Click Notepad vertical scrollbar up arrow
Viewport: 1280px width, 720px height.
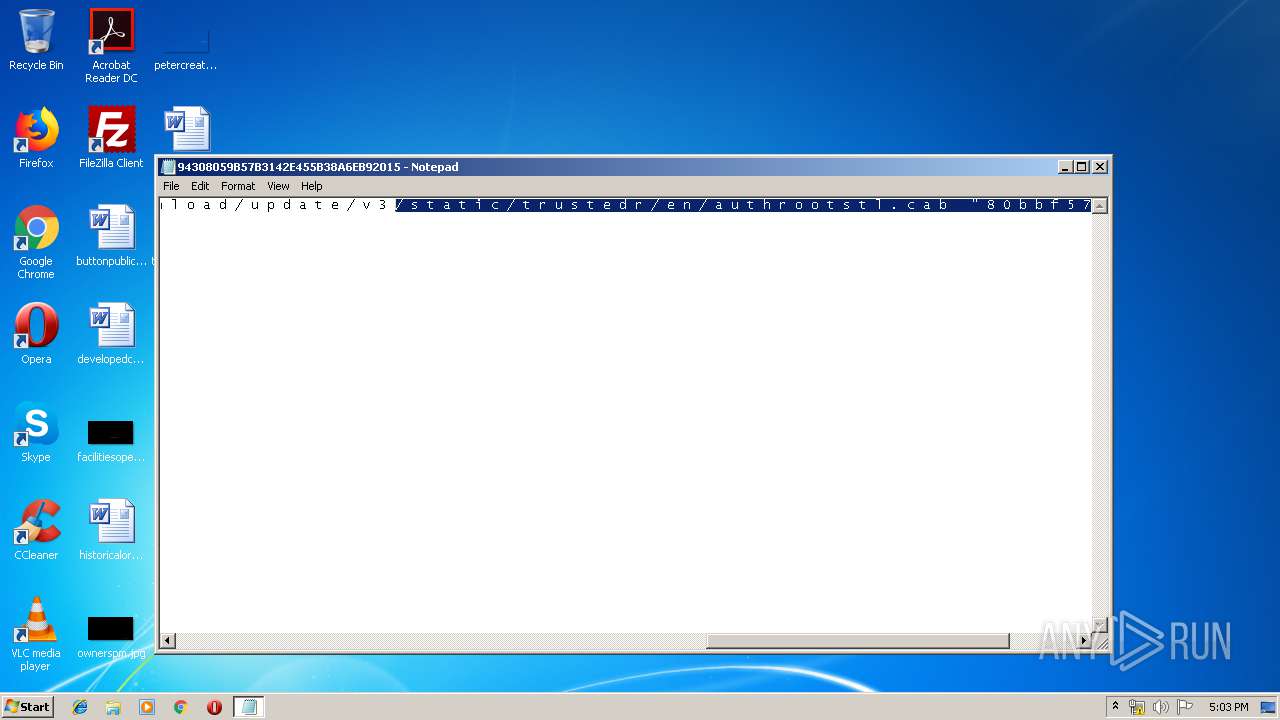1099,205
